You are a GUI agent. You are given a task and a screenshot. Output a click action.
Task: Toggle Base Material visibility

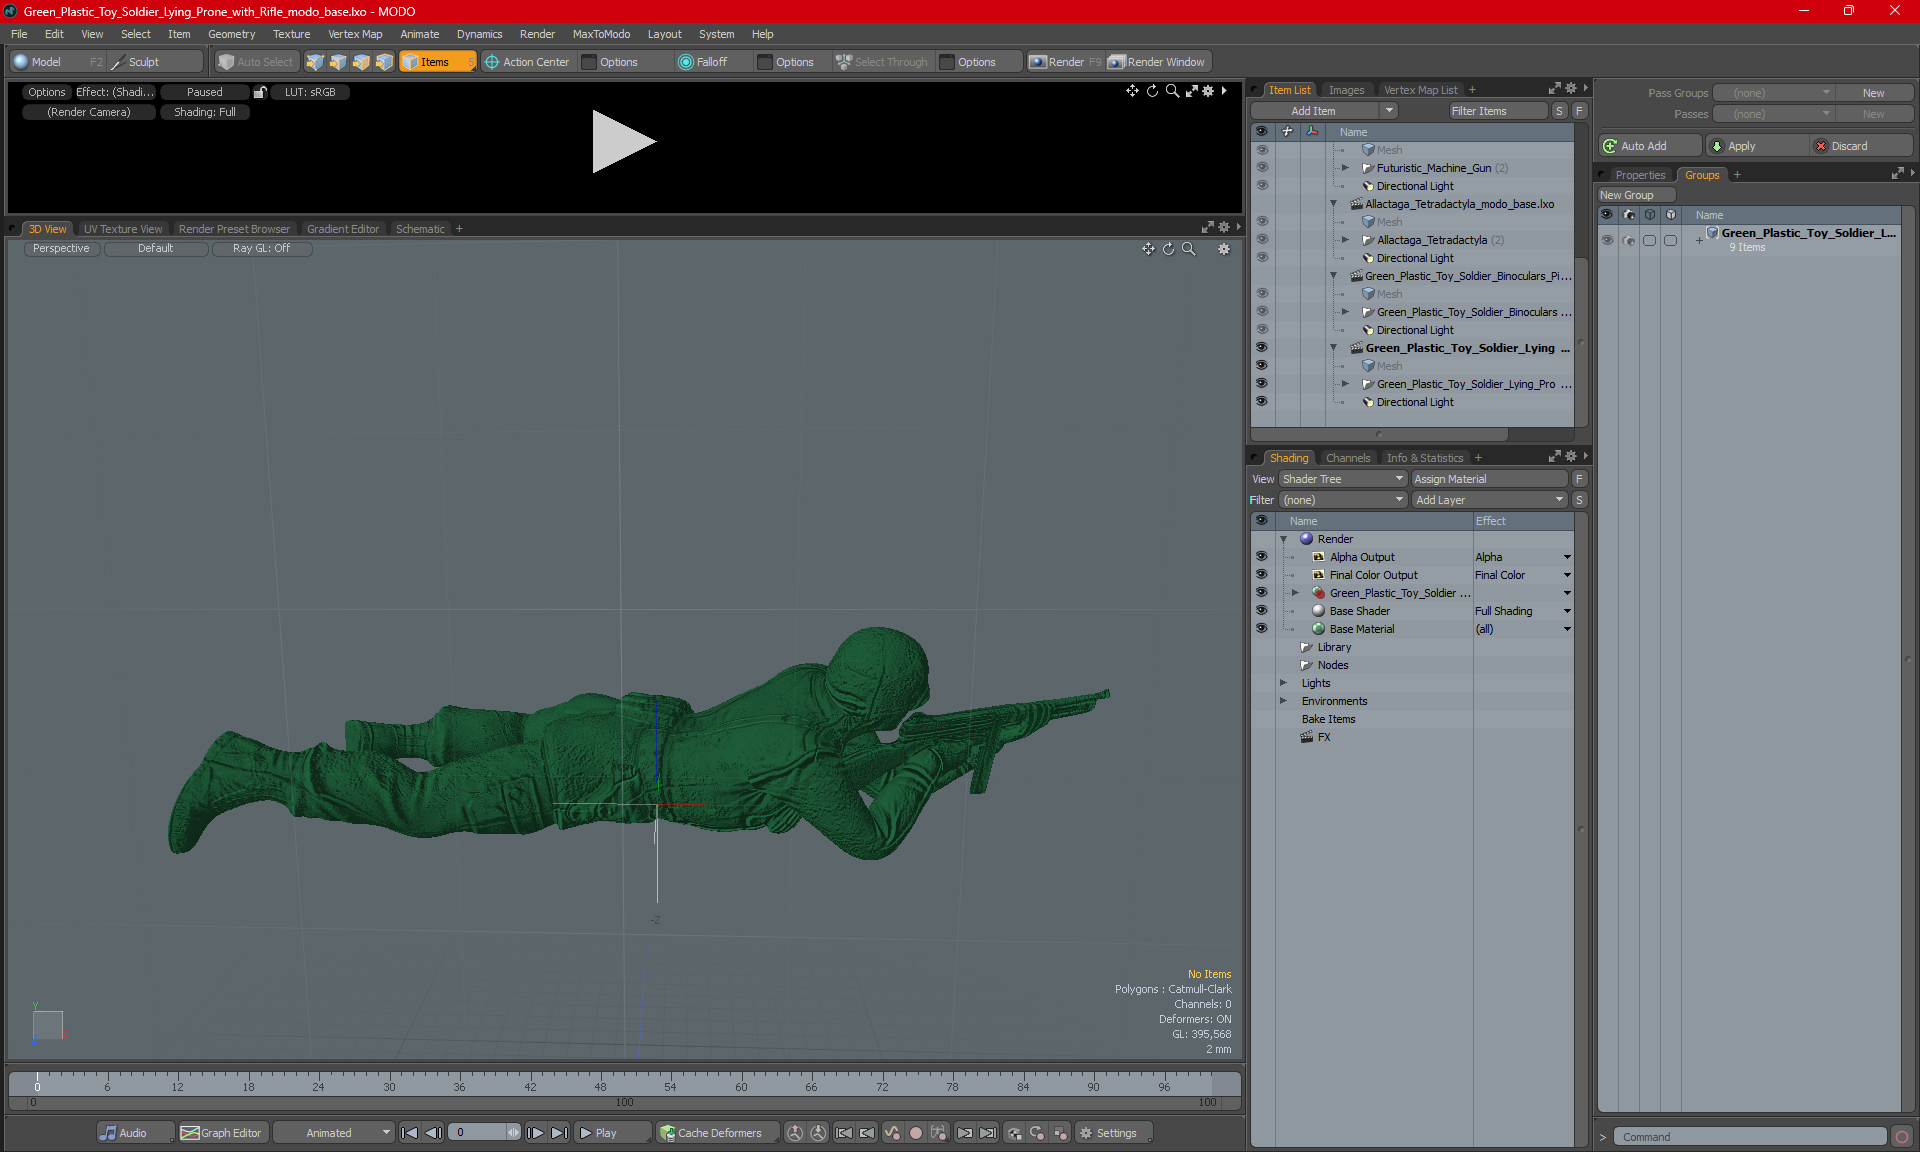(x=1261, y=629)
